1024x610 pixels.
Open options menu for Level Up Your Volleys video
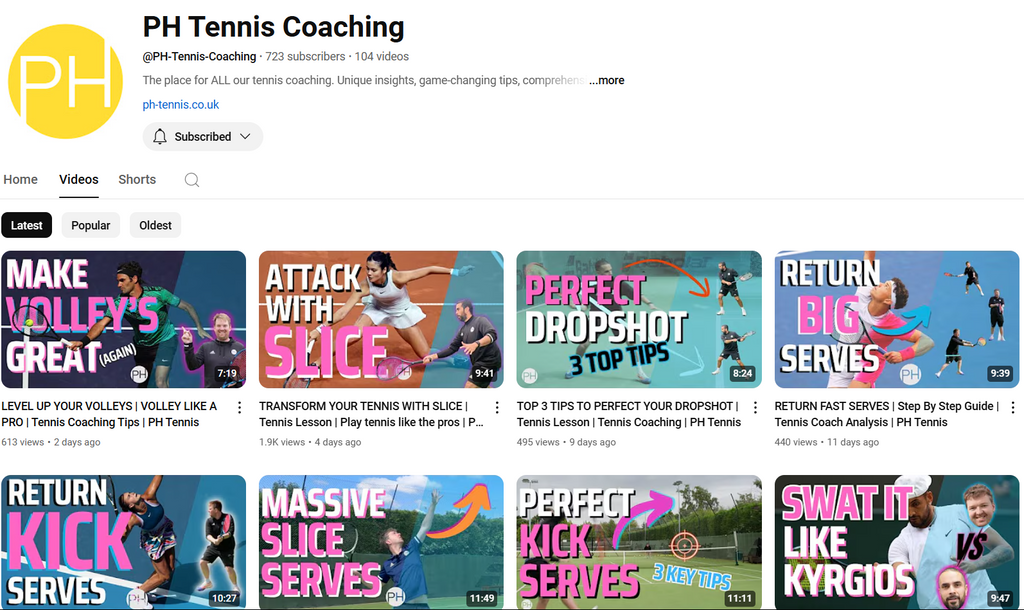(240, 408)
